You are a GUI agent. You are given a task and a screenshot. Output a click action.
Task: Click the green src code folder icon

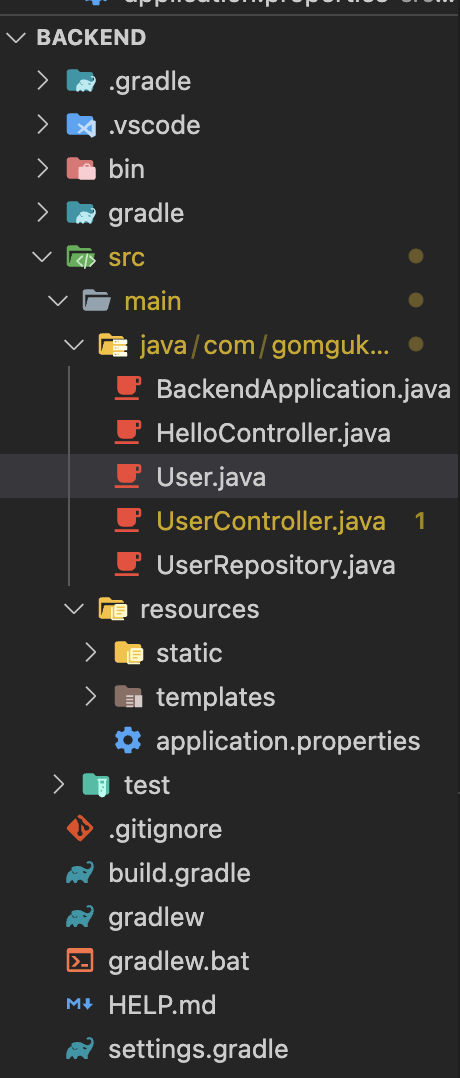pyautogui.click(x=80, y=257)
